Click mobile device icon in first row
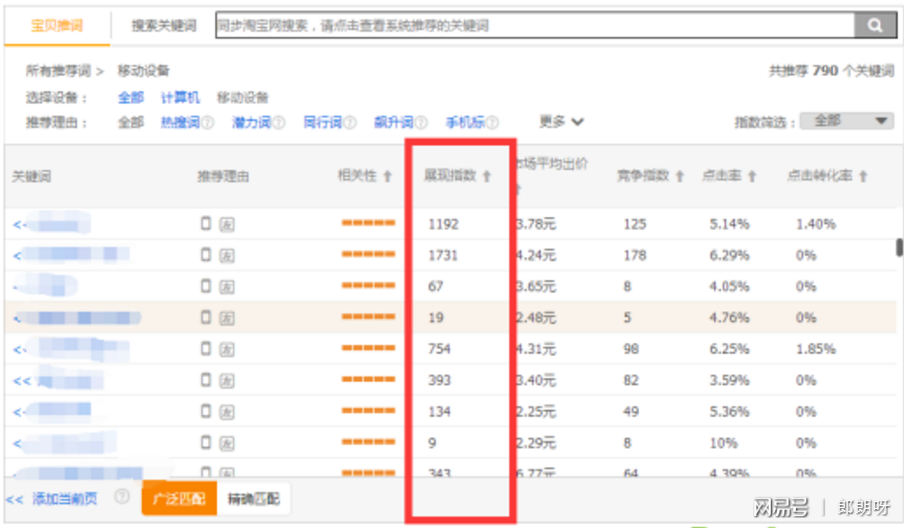 click(206, 223)
